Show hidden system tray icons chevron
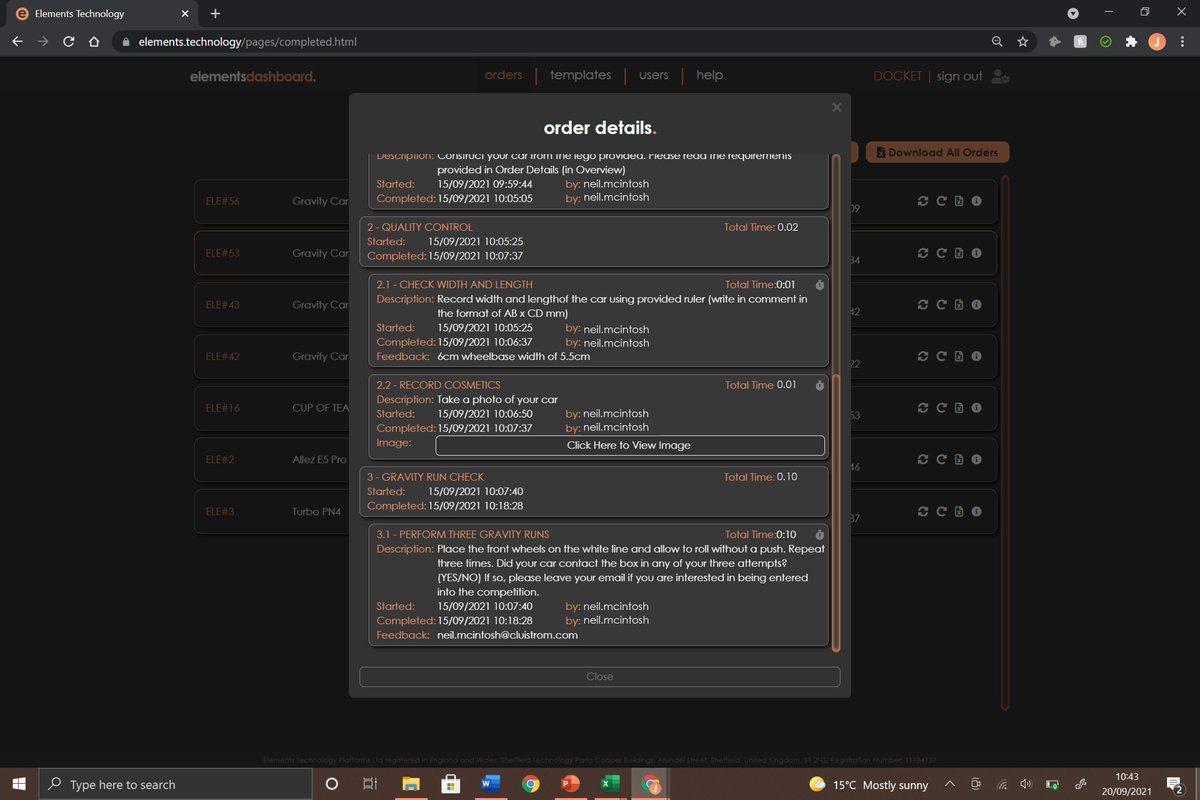This screenshot has height=800, width=1200. pos(949,785)
